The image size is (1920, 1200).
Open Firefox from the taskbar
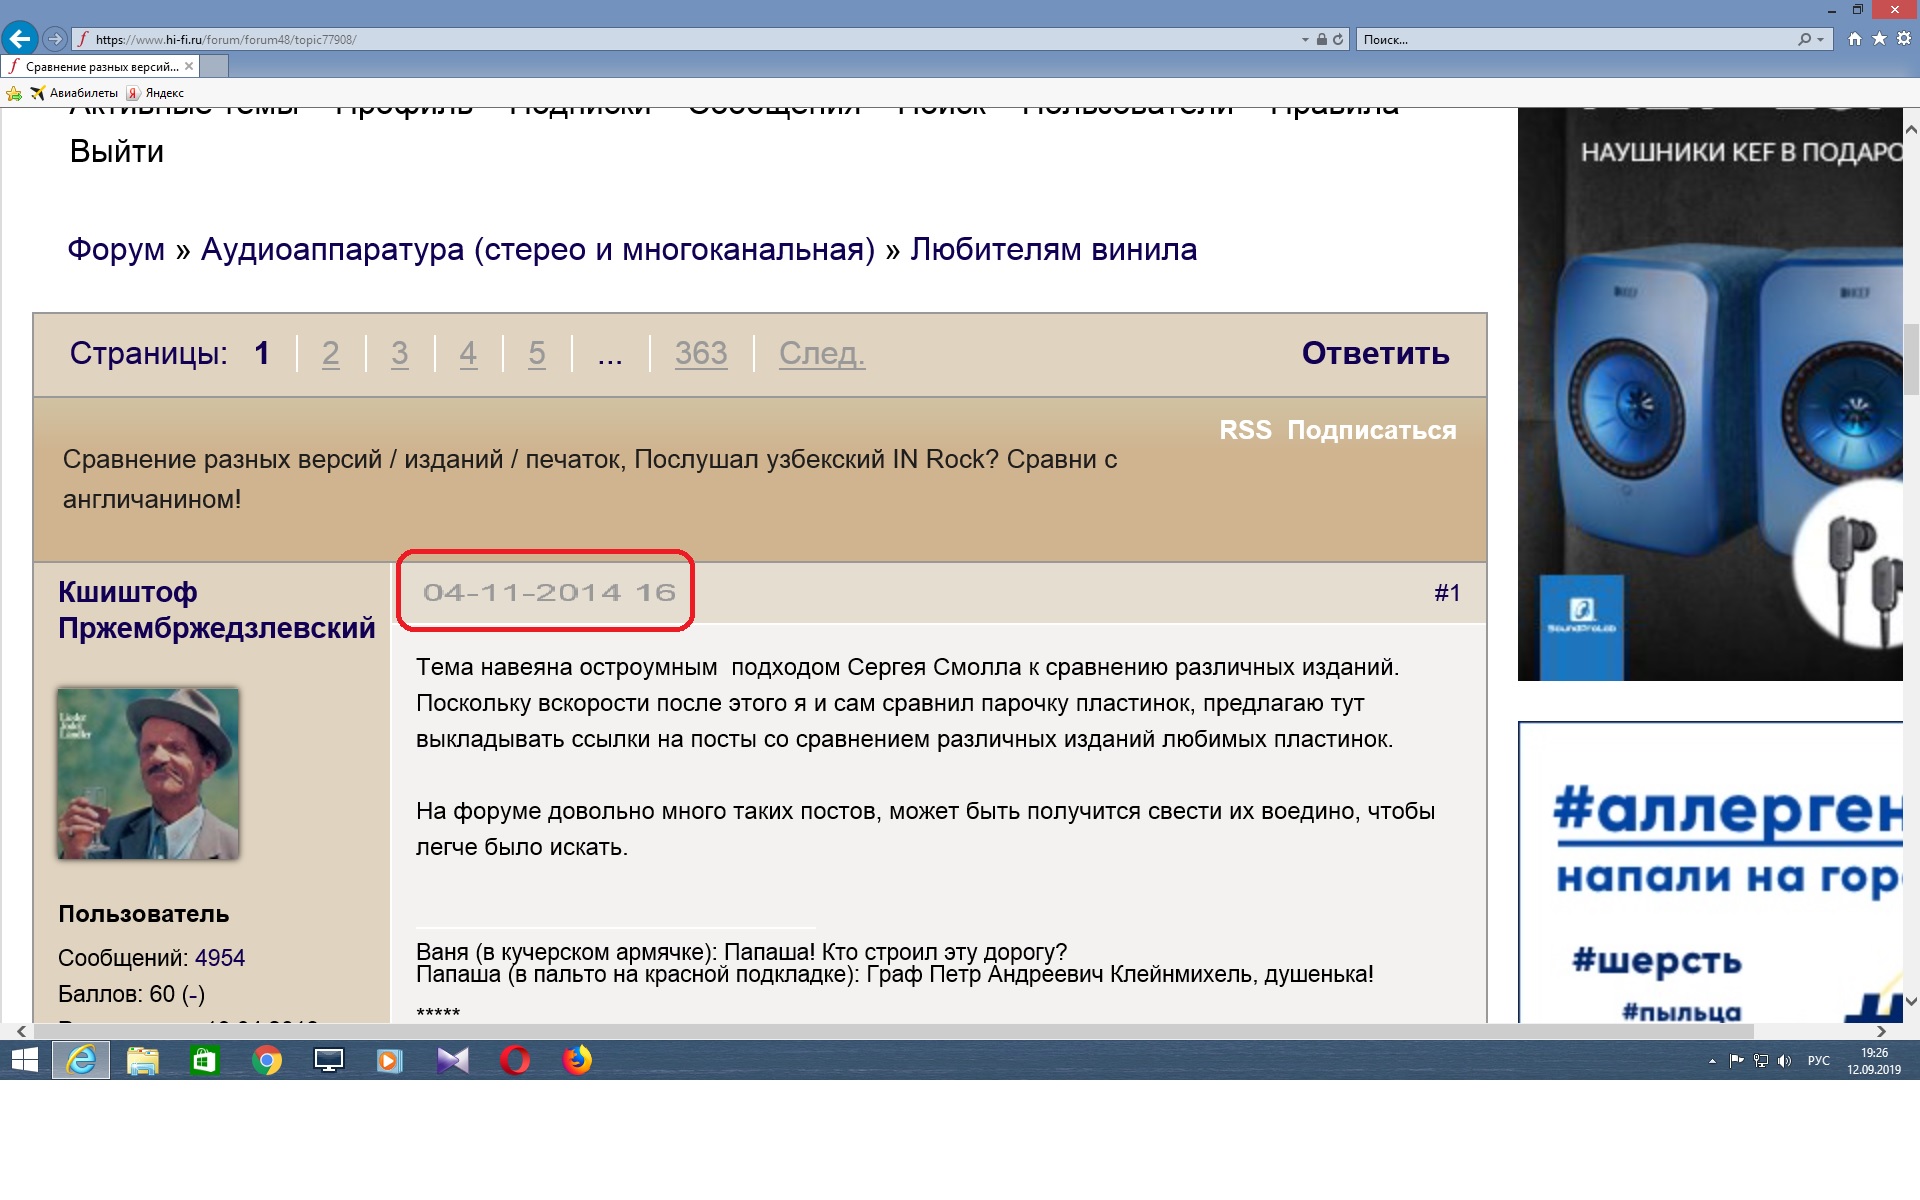pos(577,1060)
